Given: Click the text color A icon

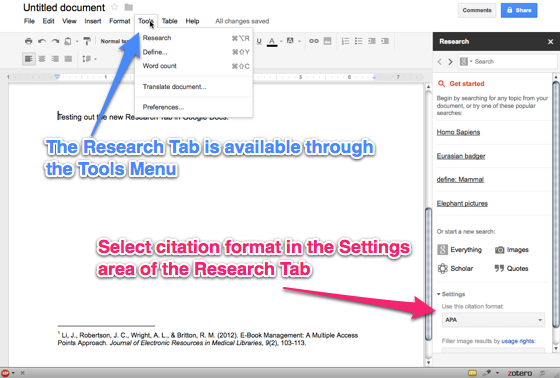Looking at the screenshot, I should [x=272, y=41].
